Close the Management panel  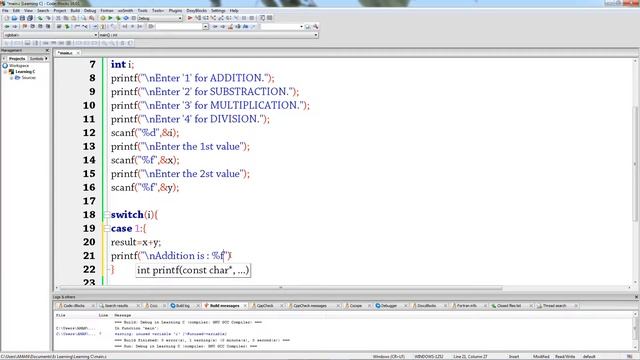click(x=47, y=50)
